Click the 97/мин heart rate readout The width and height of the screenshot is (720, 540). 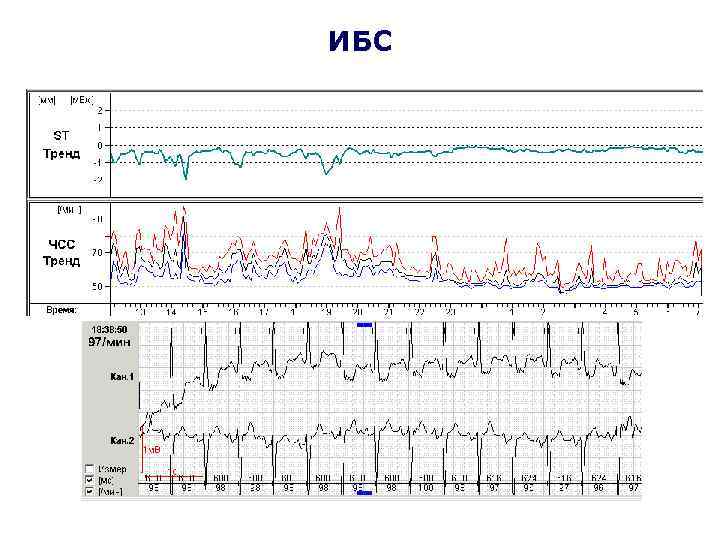(109, 342)
